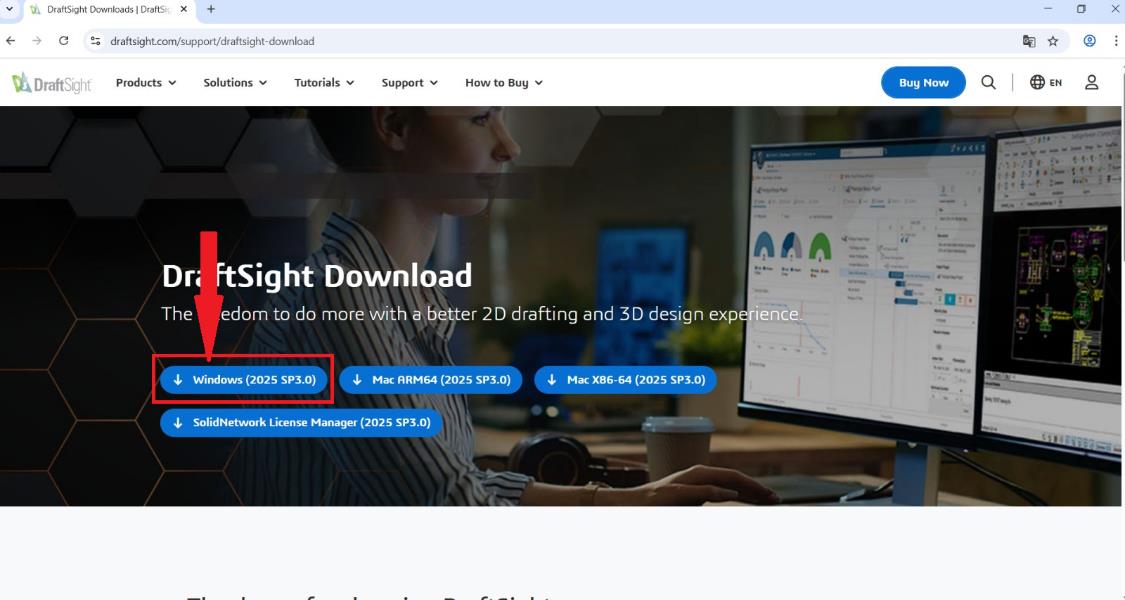Expand the Products menu
Viewport: 1125px width, 600px height.
pos(146,83)
